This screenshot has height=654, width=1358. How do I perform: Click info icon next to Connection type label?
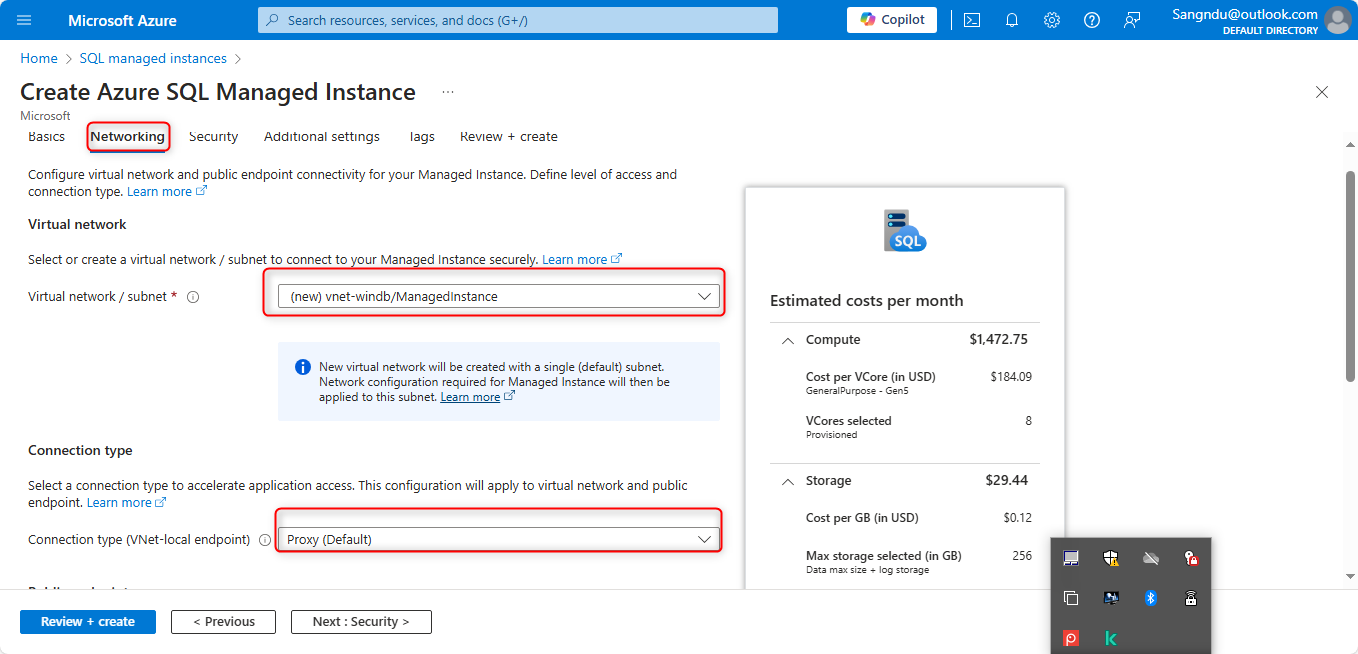pos(265,540)
